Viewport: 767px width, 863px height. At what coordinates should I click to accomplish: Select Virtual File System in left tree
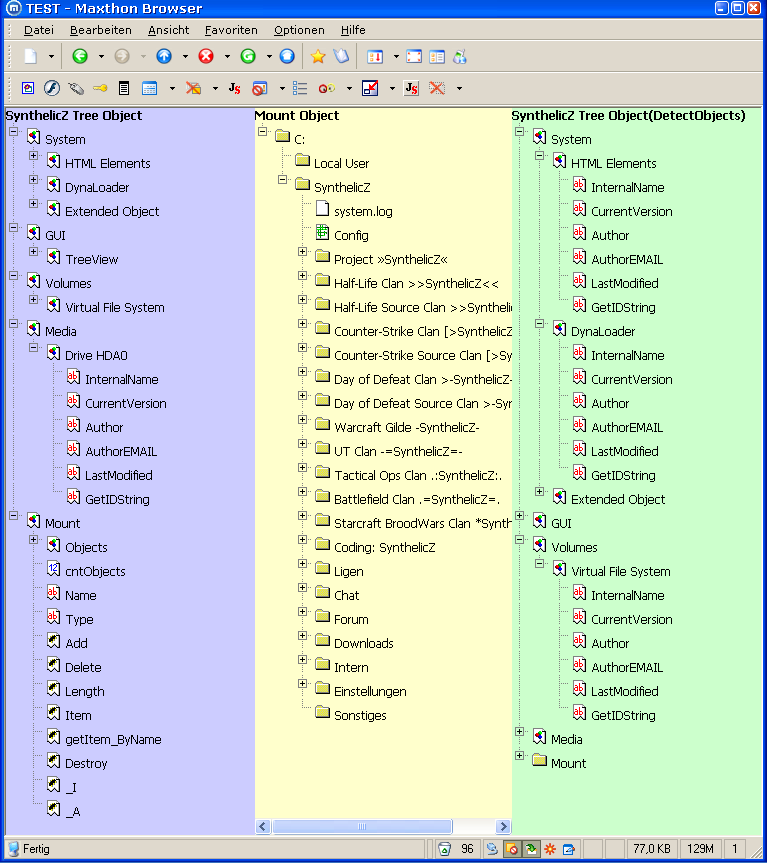[114, 308]
